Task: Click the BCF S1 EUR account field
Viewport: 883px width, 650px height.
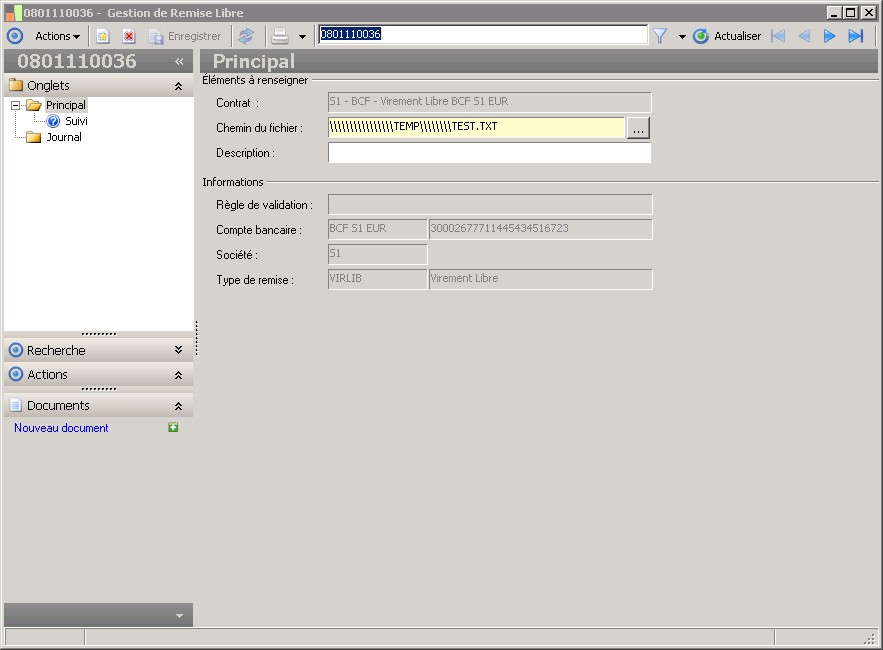Action: tap(377, 229)
